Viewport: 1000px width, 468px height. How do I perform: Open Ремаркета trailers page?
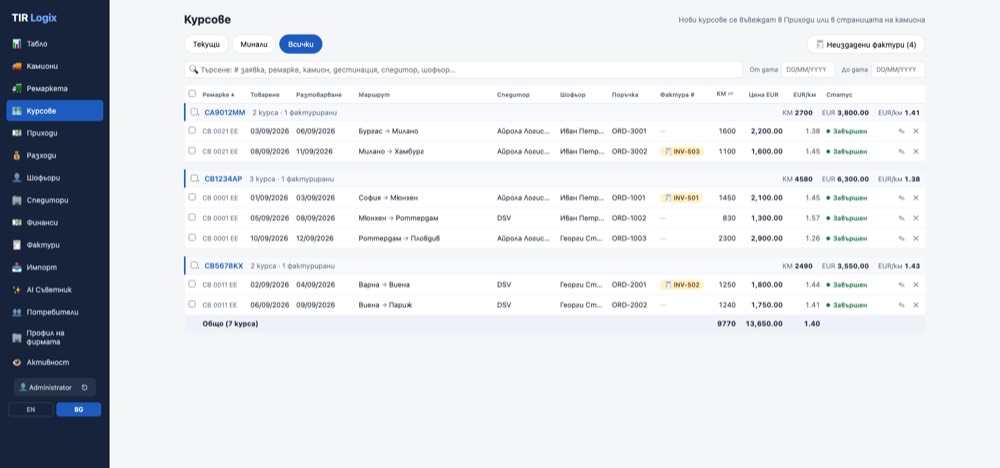coord(55,89)
